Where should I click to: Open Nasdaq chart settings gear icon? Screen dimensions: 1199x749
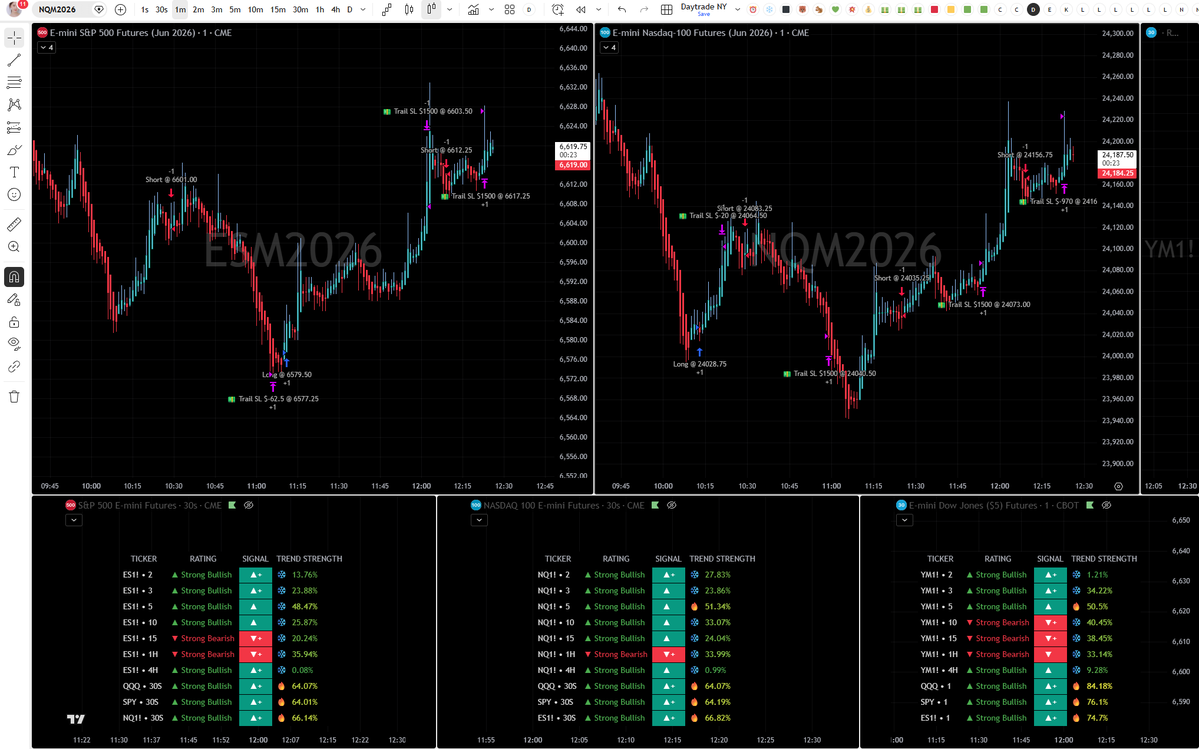pyautogui.click(x=1119, y=486)
